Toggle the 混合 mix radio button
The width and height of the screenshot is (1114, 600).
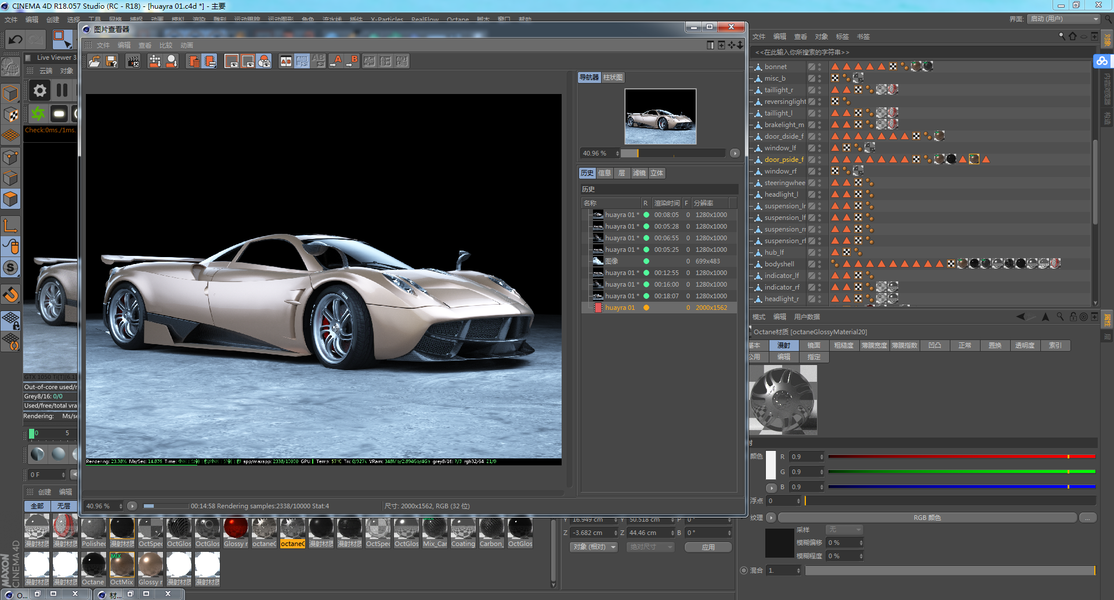click(x=744, y=570)
